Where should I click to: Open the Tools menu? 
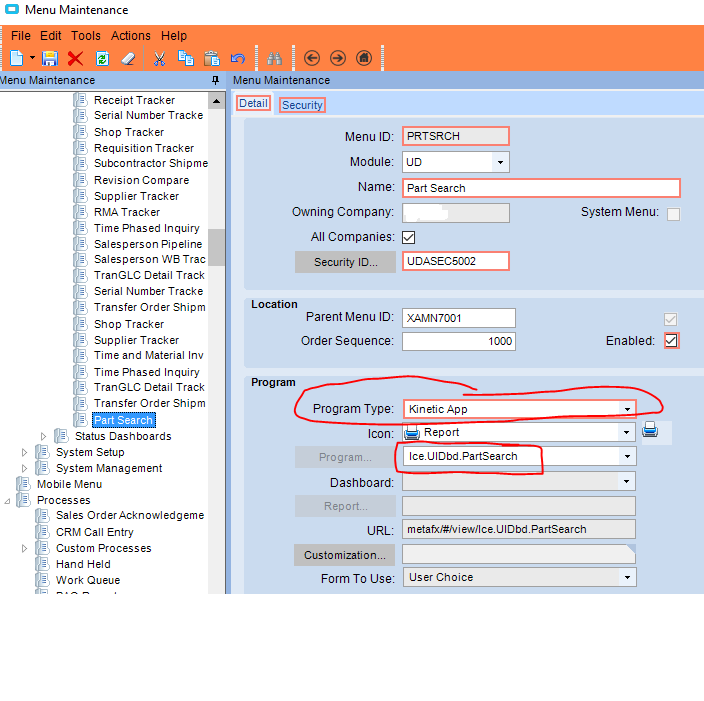pyautogui.click(x=86, y=36)
